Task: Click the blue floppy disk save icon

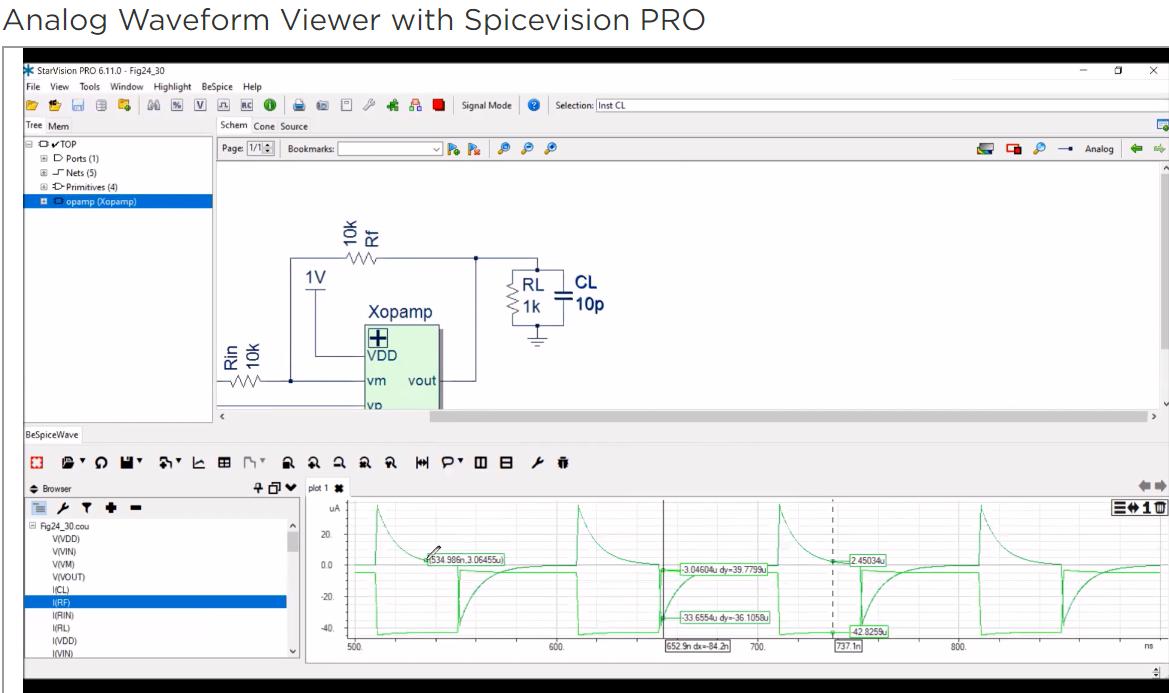Action: 78,105
